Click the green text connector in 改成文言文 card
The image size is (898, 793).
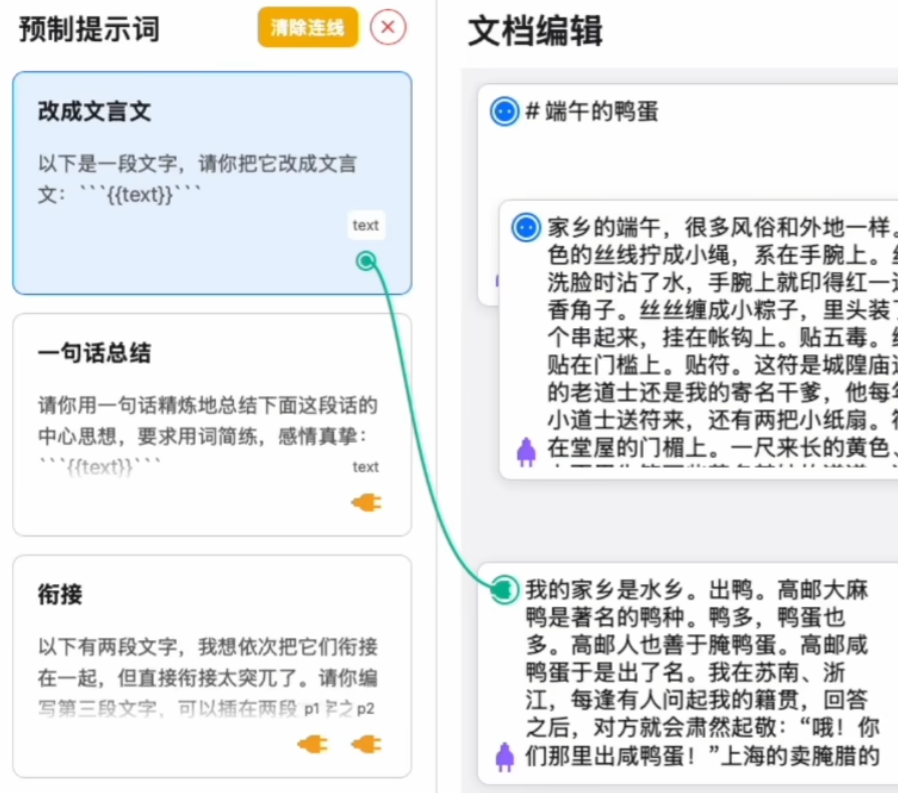(366, 261)
